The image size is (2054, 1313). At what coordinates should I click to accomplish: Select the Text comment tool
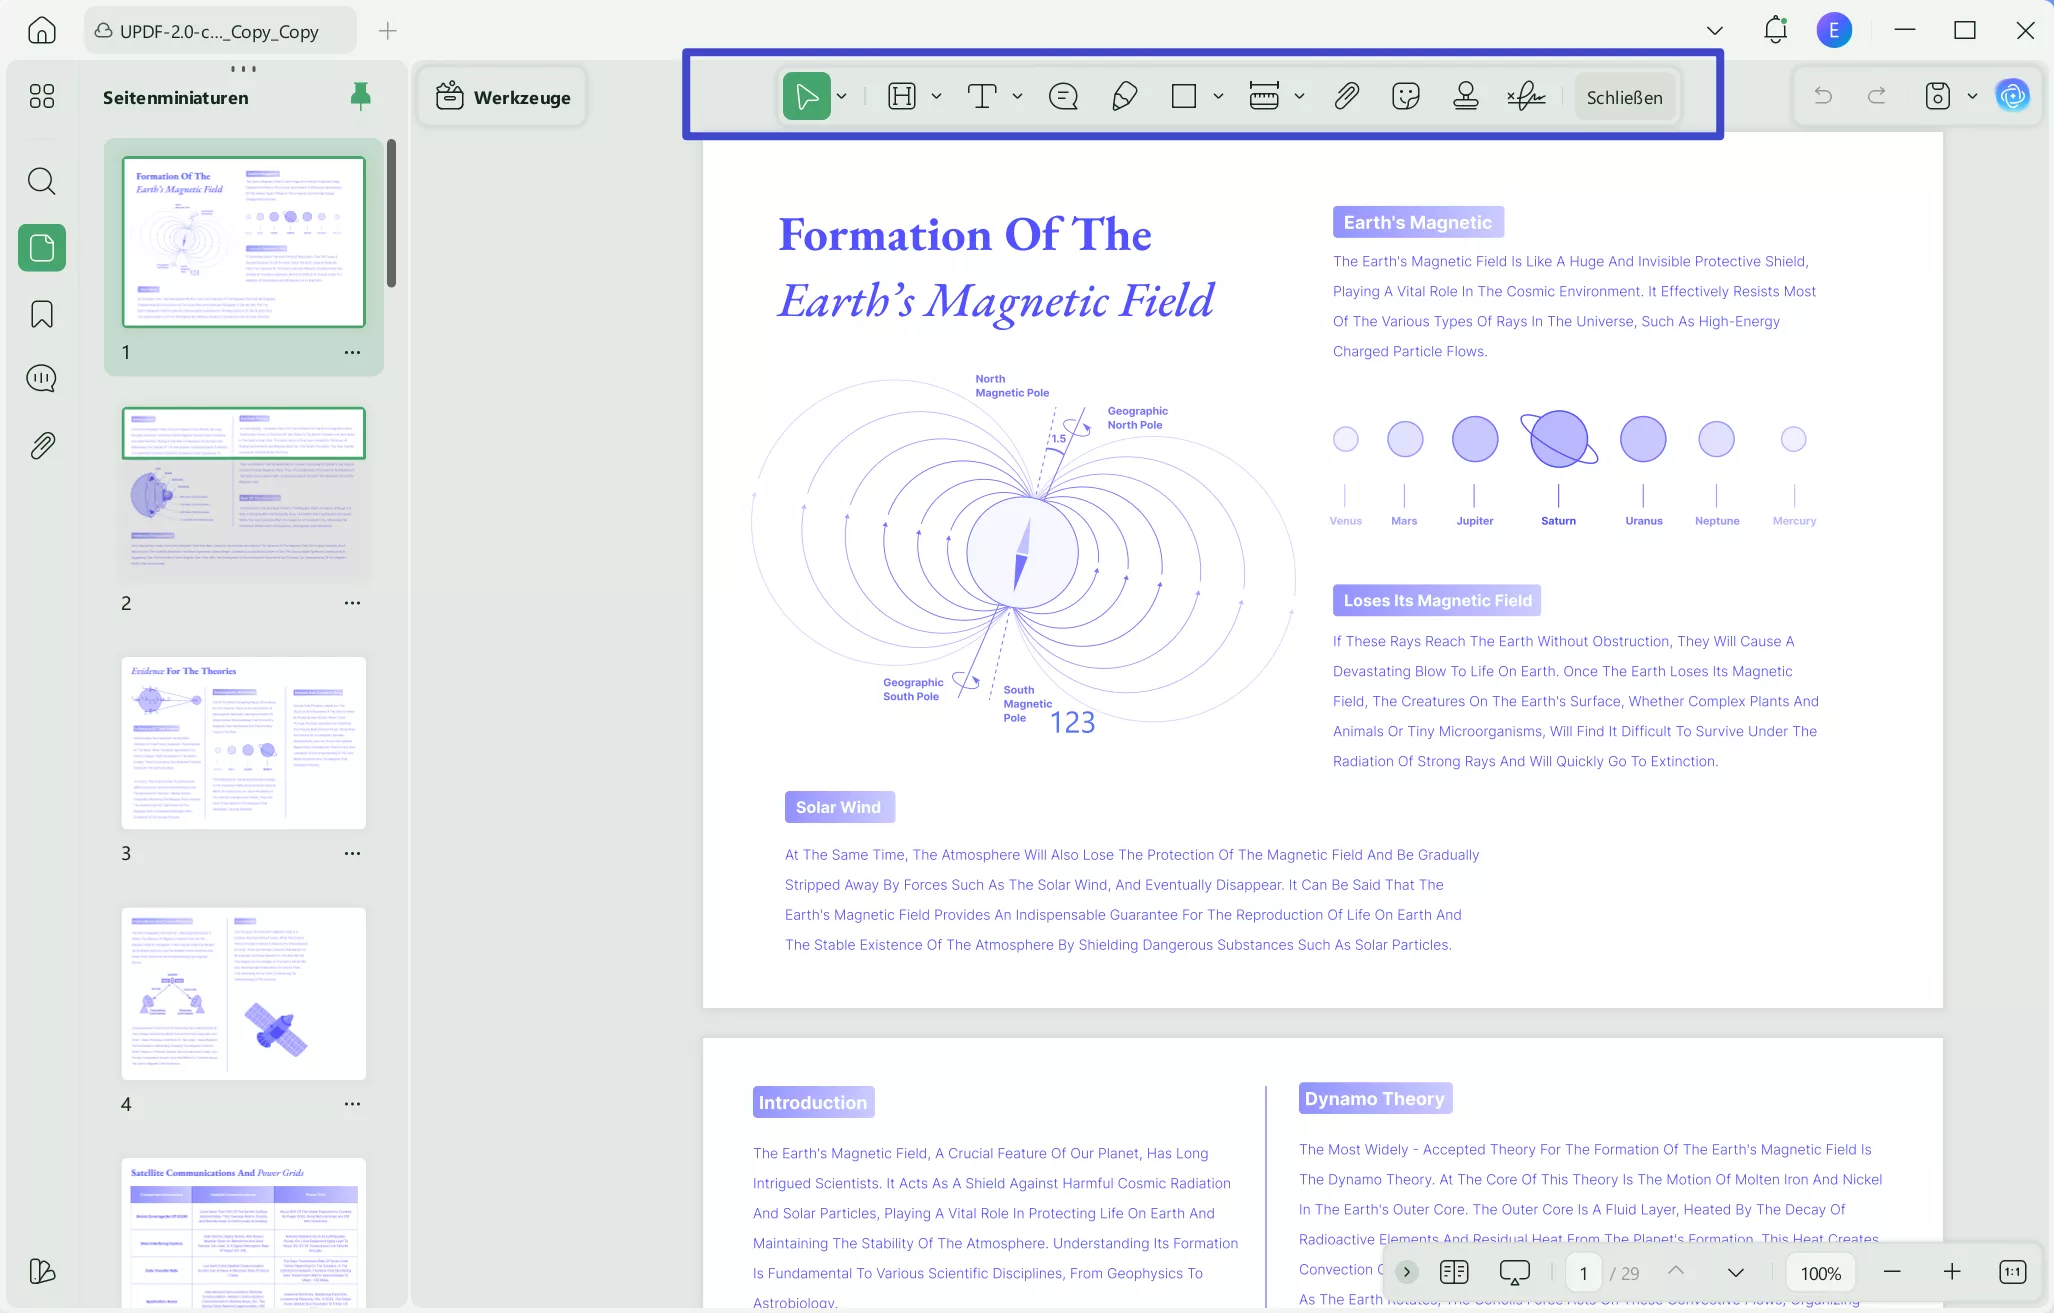(982, 97)
